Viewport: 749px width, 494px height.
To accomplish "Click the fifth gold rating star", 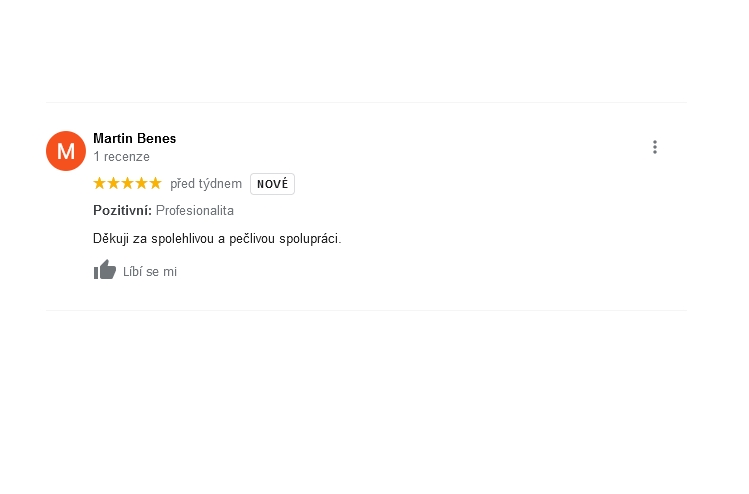I will point(155,183).
